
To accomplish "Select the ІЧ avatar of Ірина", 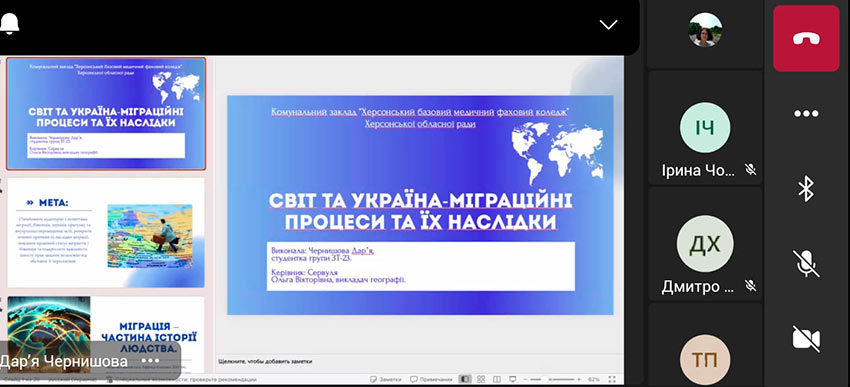I will 705,128.
